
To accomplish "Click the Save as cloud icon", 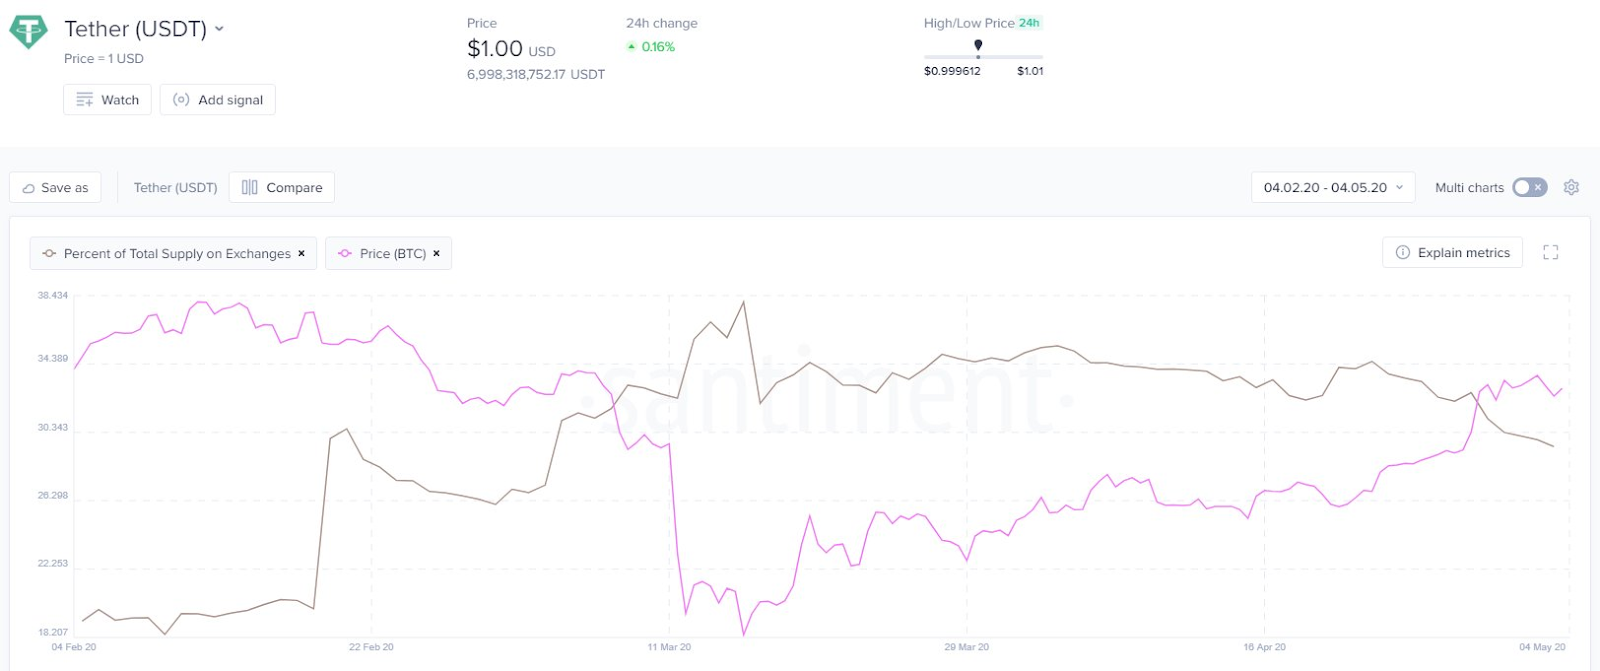I will pyautogui.click(x=29, y=188).
